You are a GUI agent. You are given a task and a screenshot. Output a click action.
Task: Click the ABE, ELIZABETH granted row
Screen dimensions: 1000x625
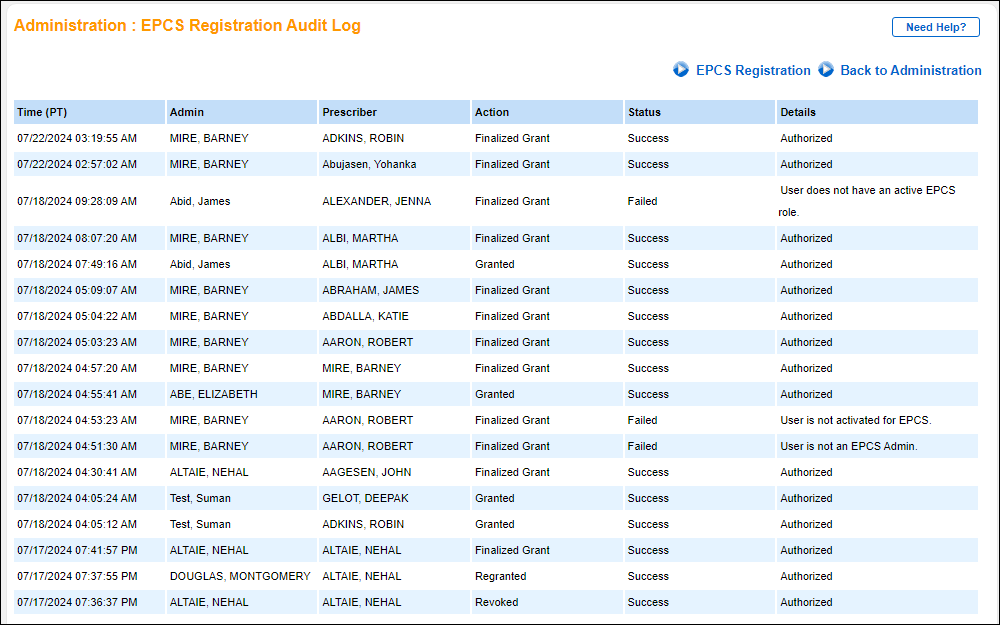400,394
